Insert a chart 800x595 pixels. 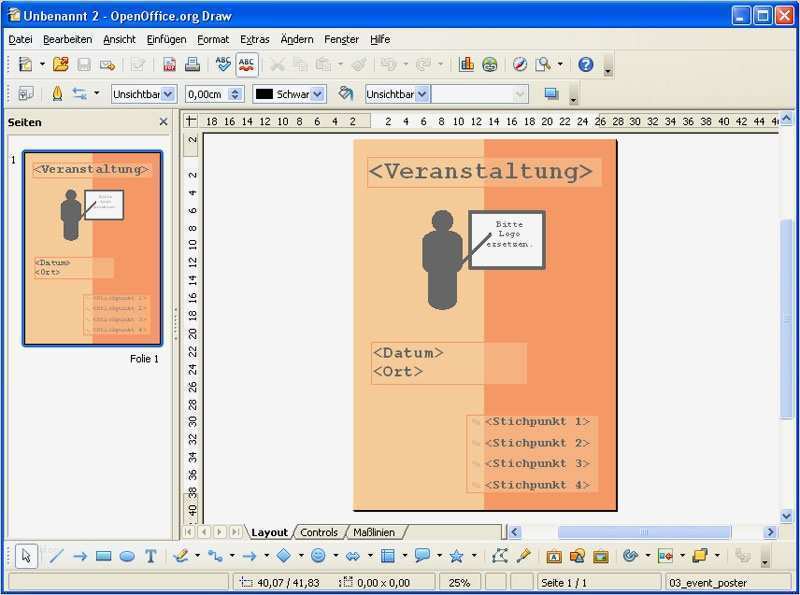coord(465,64)
